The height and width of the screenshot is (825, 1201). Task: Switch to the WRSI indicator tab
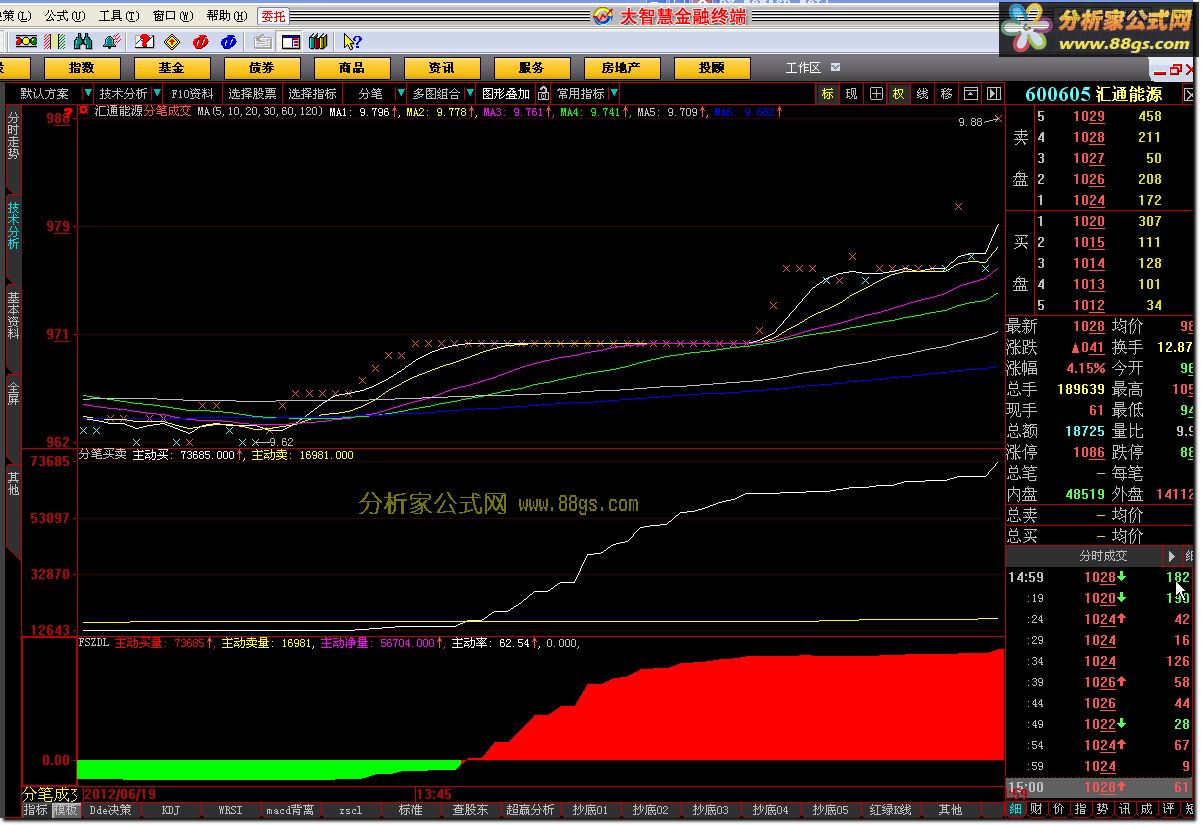coord(230,810)
